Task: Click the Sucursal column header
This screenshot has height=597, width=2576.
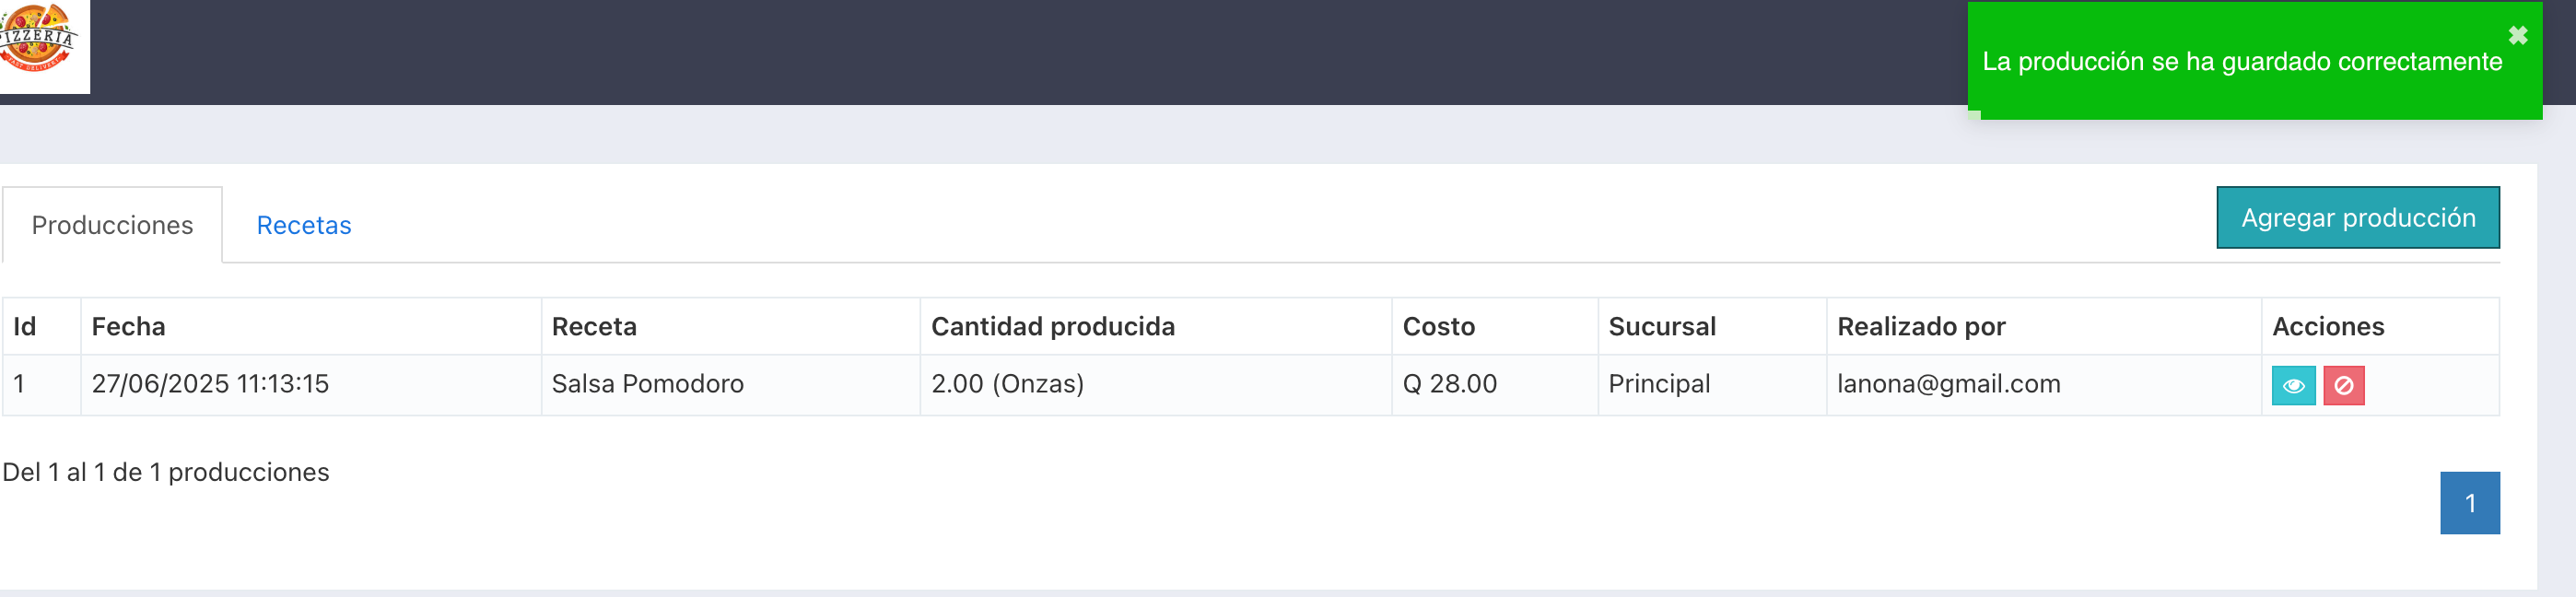Action: tap(1712, 327)
